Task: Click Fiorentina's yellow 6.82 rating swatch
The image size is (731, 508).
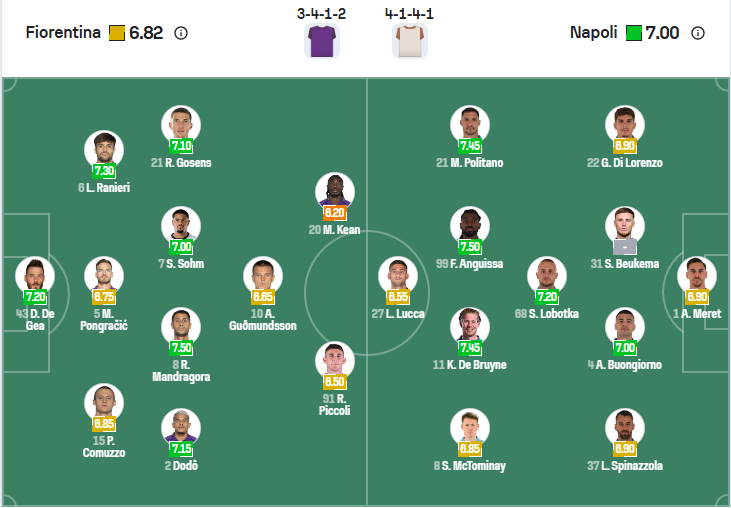Action: [x=116, y=33]
